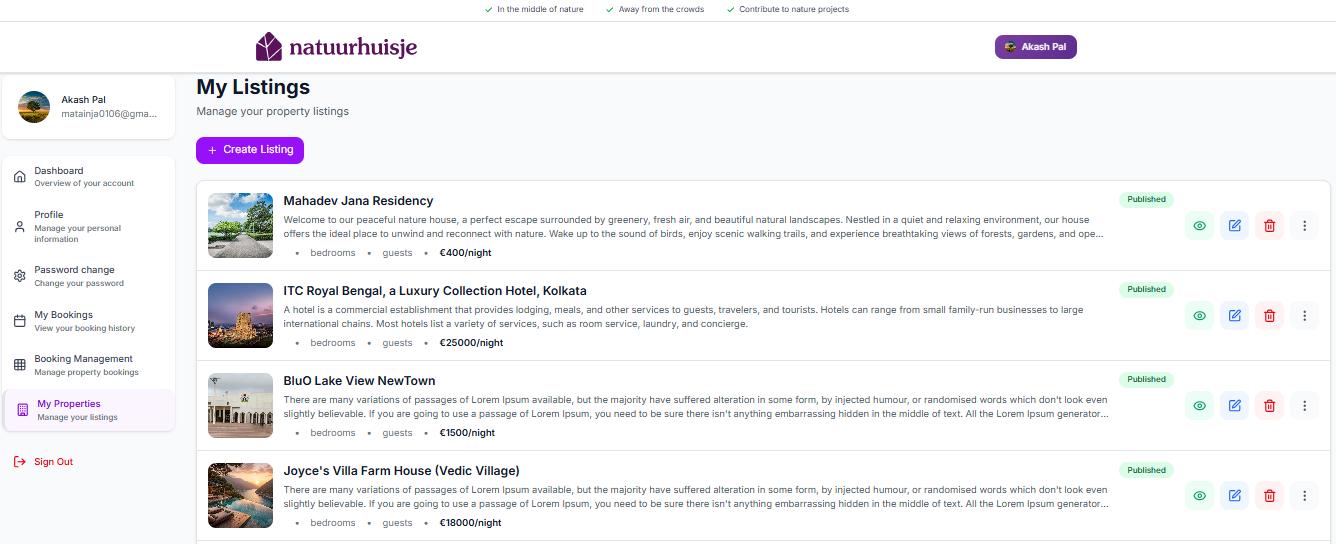Select My Properties sidebar item

pyautogui.click(x=88, y=410)
